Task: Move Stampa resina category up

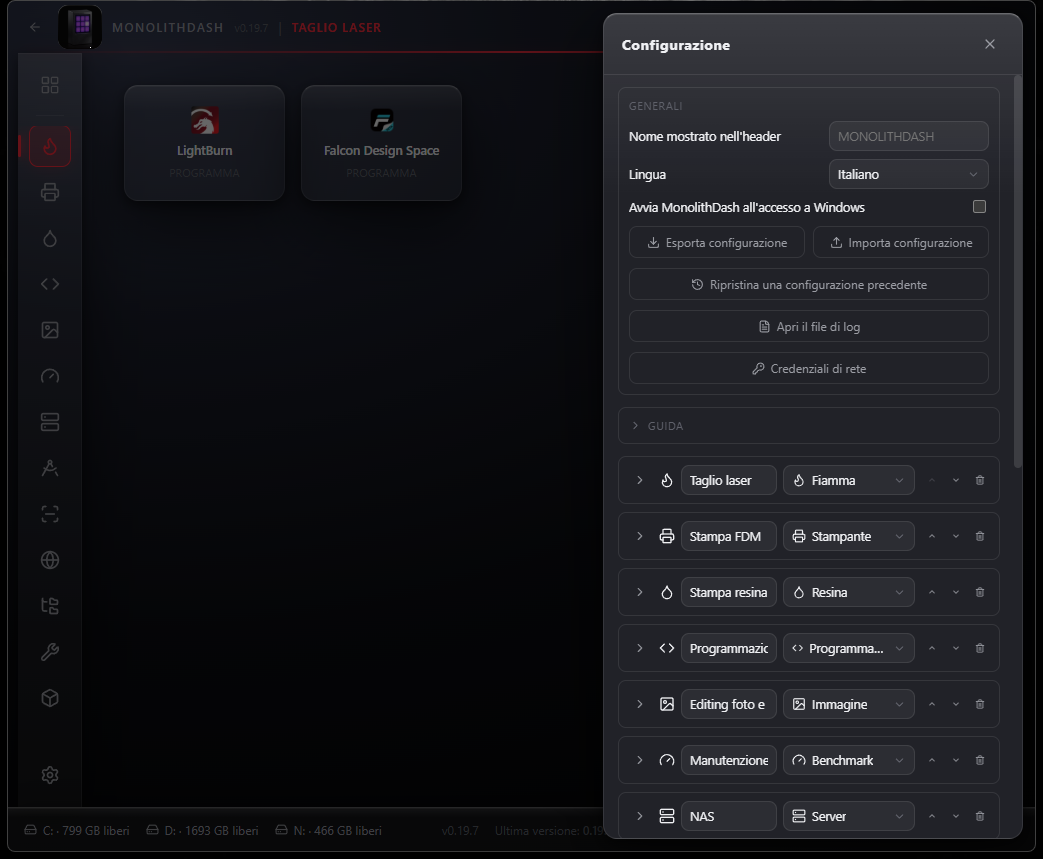Action: (932, 592)
